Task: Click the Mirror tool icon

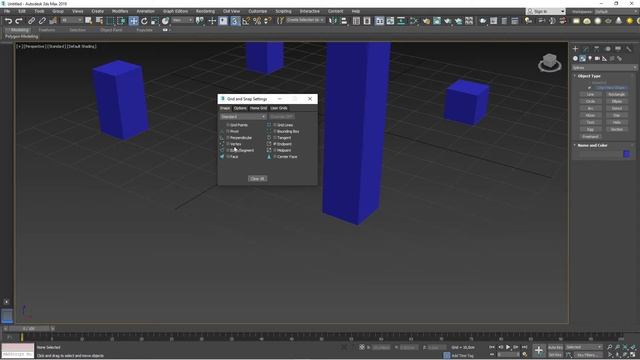Action: click(333, 21)
